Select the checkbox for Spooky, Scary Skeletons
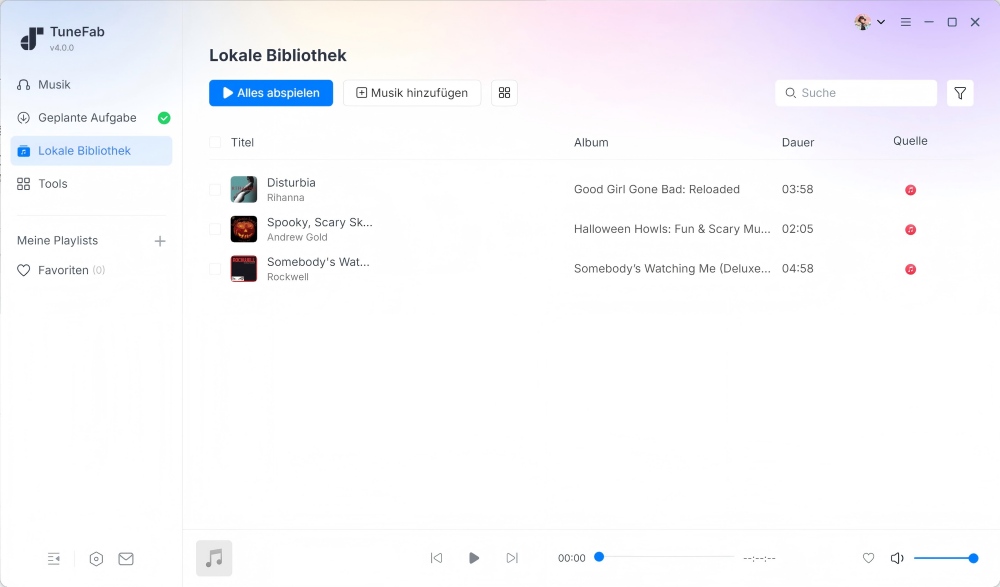The height and width of the screenshot is (587, 1000). click(x=213, y=228)
